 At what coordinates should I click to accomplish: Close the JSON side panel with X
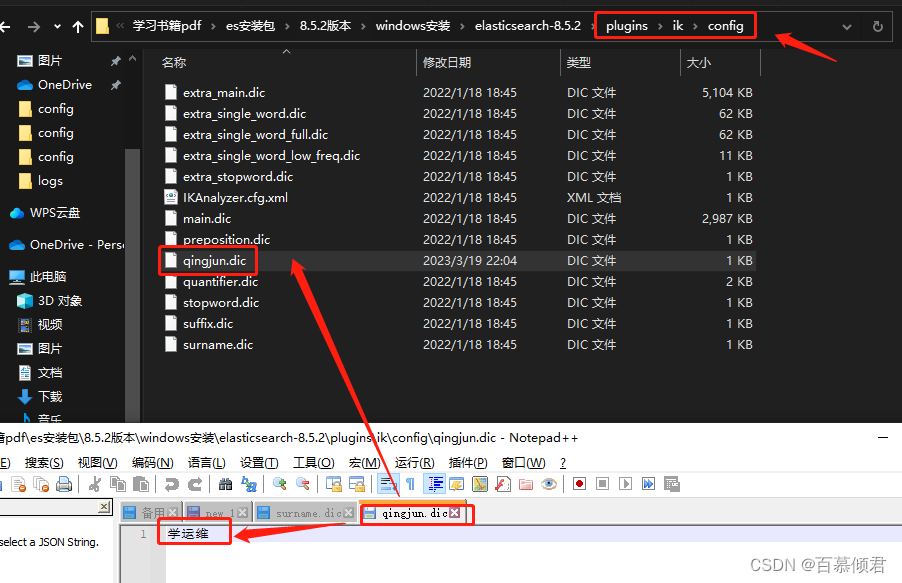[x=104, y=506]
